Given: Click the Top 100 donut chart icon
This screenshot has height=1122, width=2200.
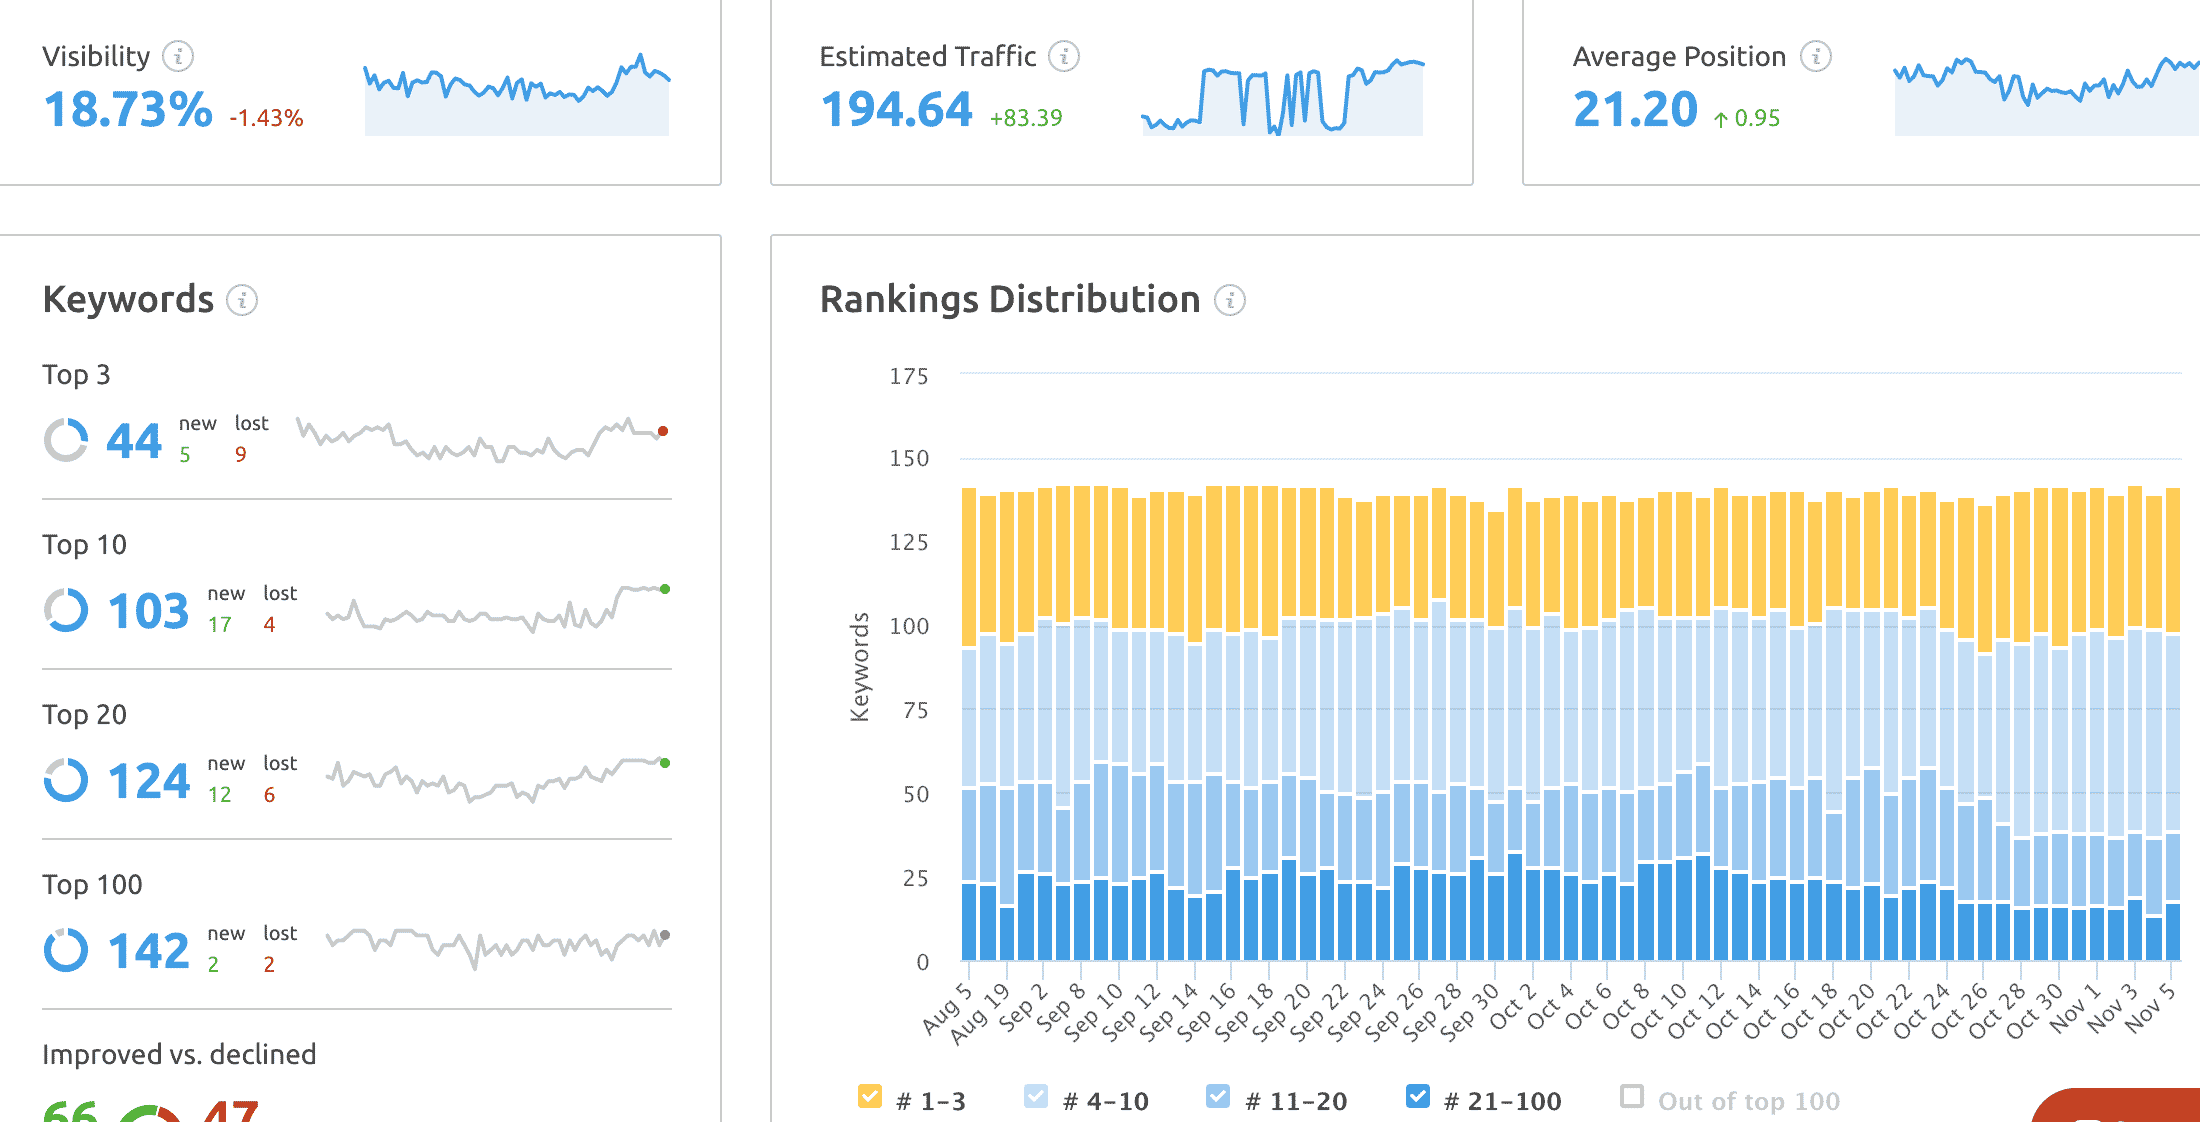Looking at the screenshot, I should (66, 950).
